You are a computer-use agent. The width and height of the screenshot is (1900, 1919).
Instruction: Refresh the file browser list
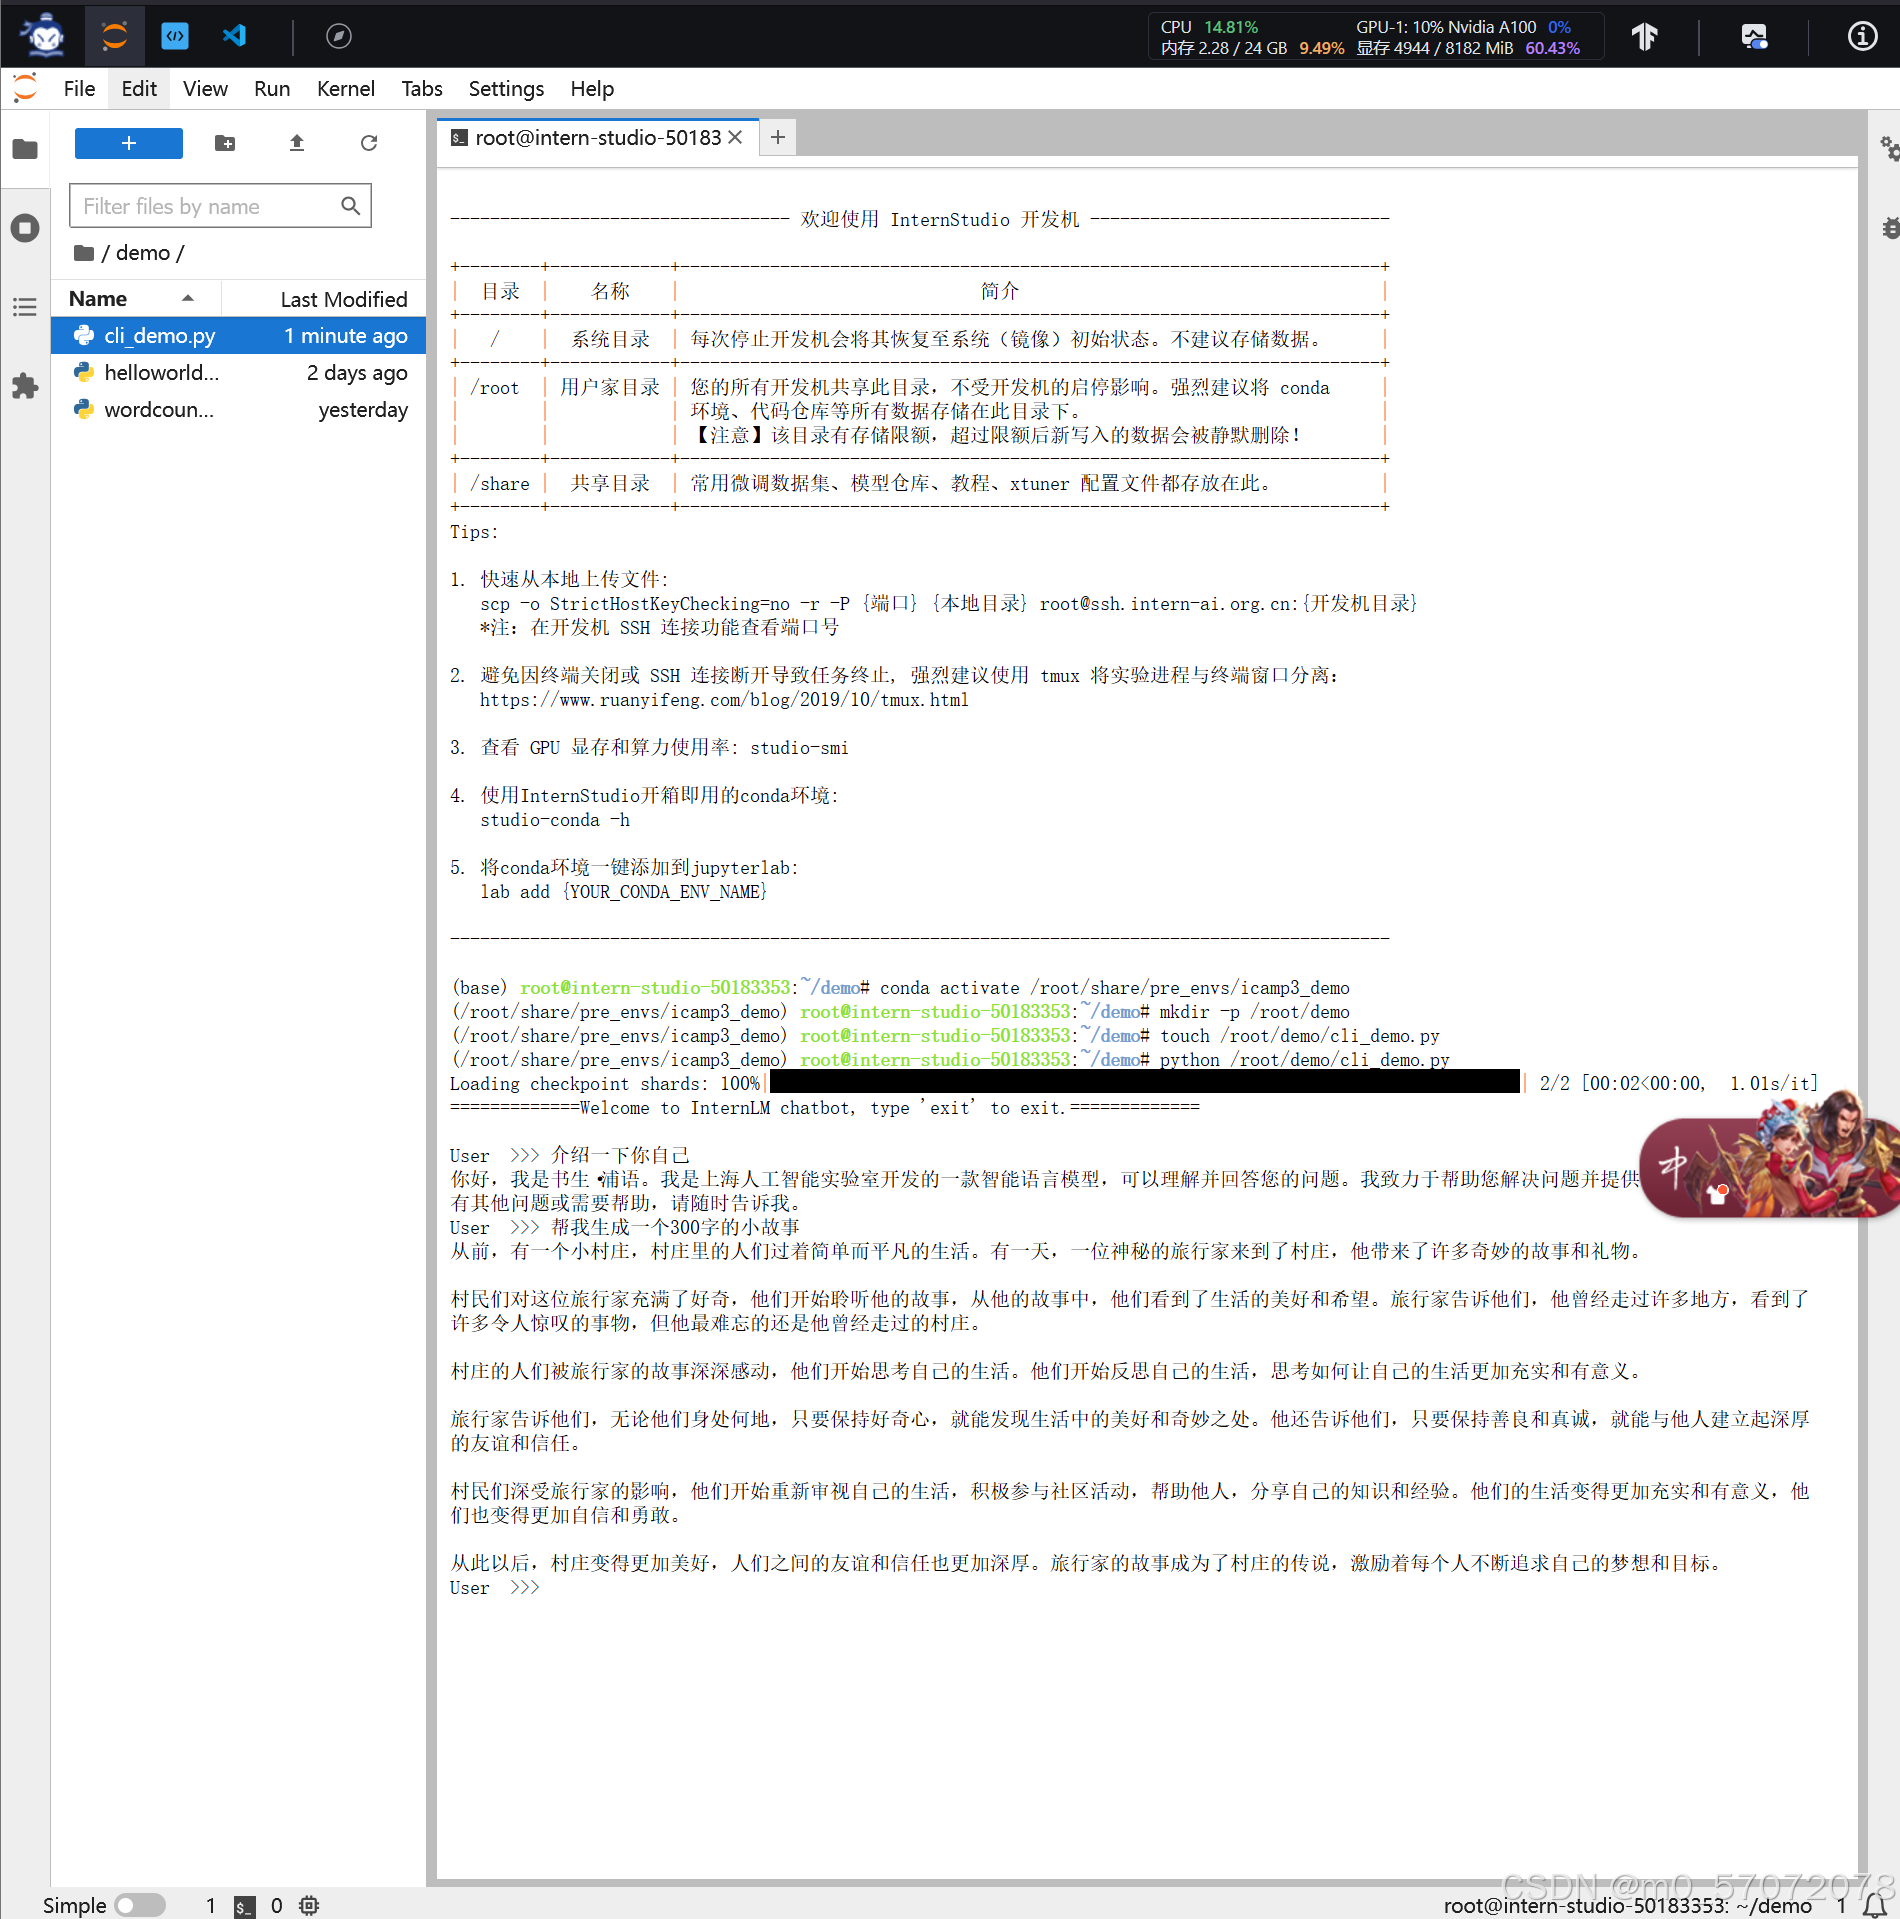[x=369, y=143]
